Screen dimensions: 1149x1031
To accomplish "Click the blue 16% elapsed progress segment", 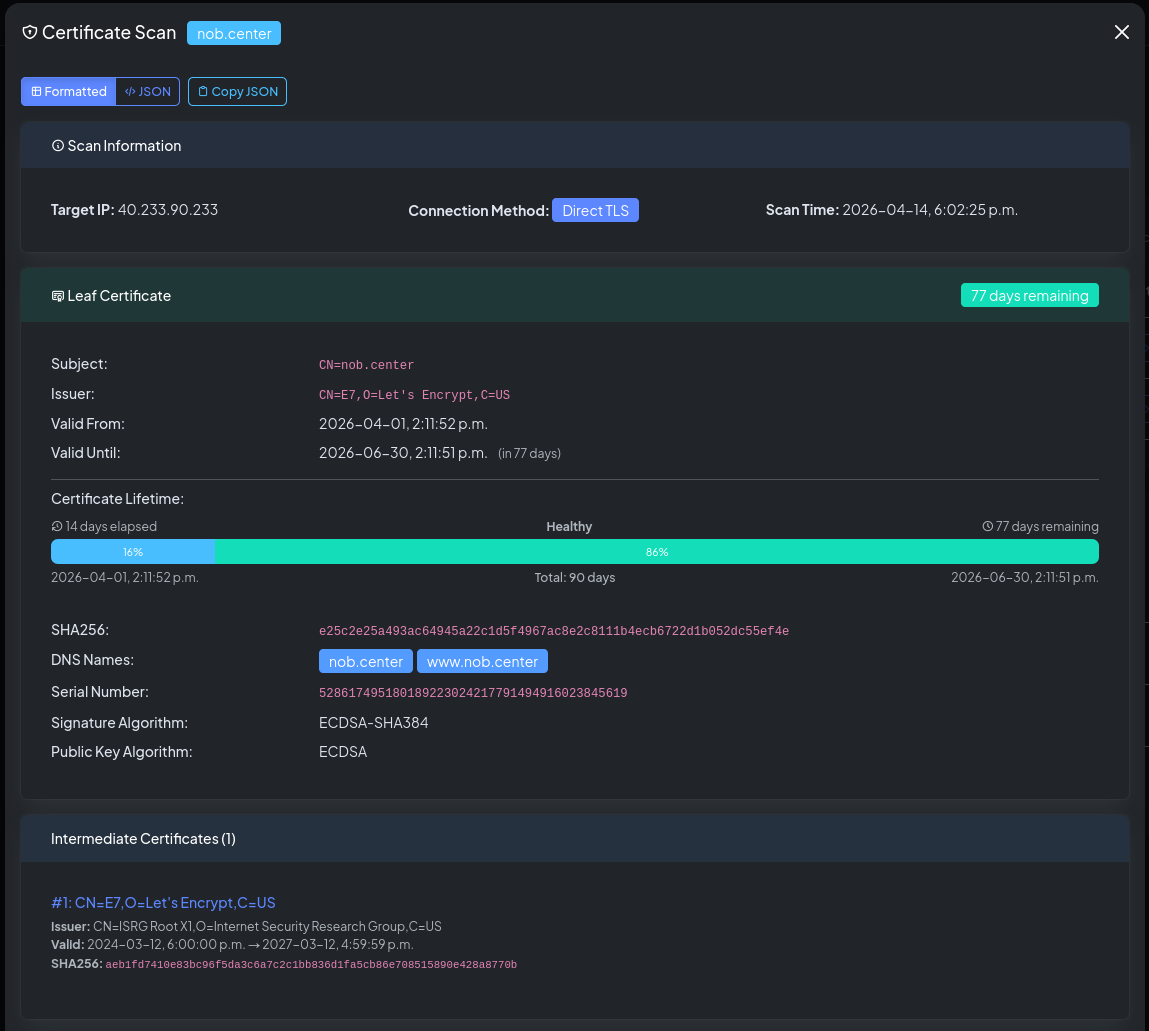I will pyautogui.click(x=133, y=552).
